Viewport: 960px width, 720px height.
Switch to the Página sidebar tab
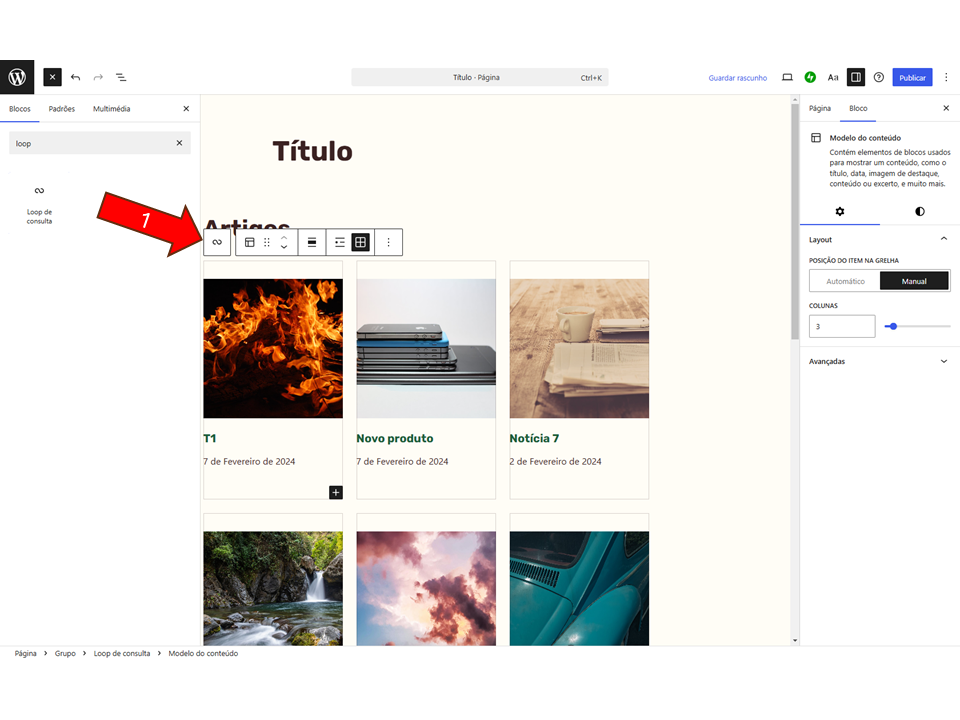[x=820, y=108]
